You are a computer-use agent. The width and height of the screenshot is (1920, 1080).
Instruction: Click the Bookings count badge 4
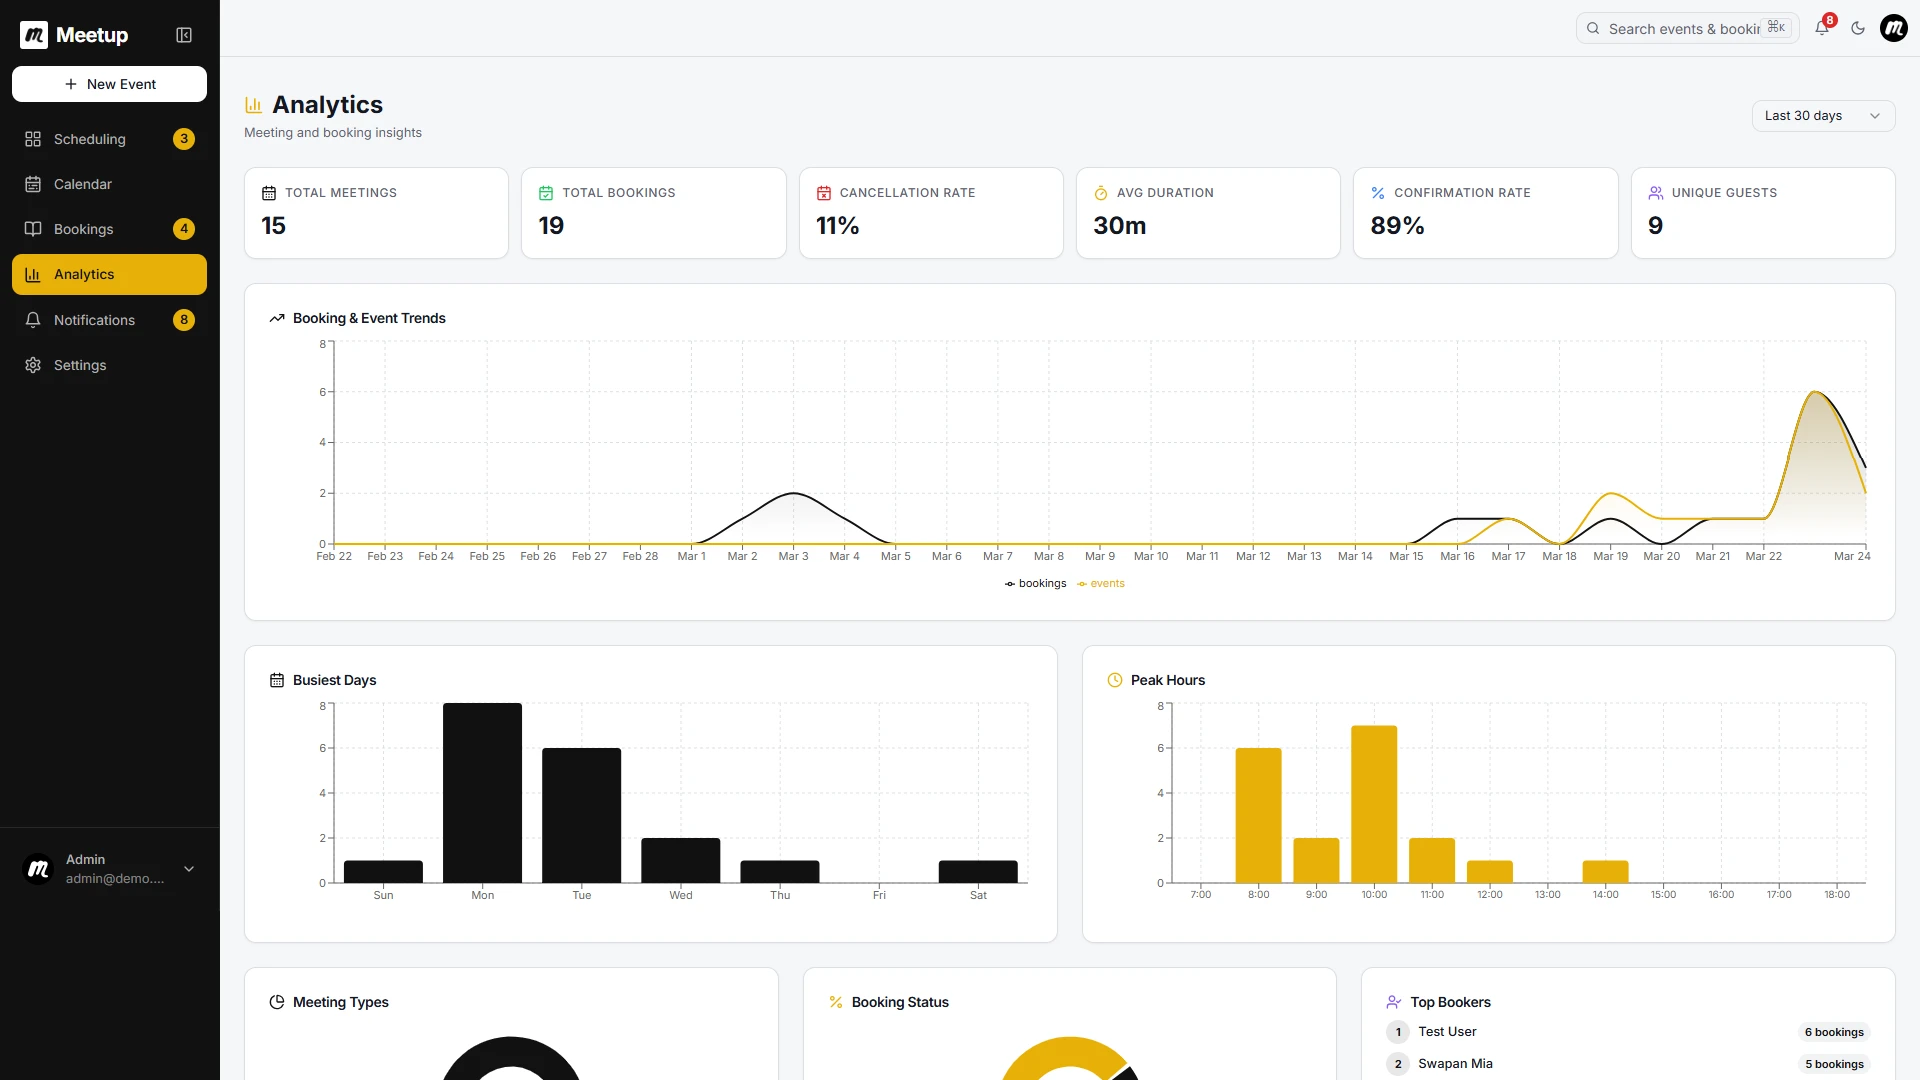pos(184,229)
